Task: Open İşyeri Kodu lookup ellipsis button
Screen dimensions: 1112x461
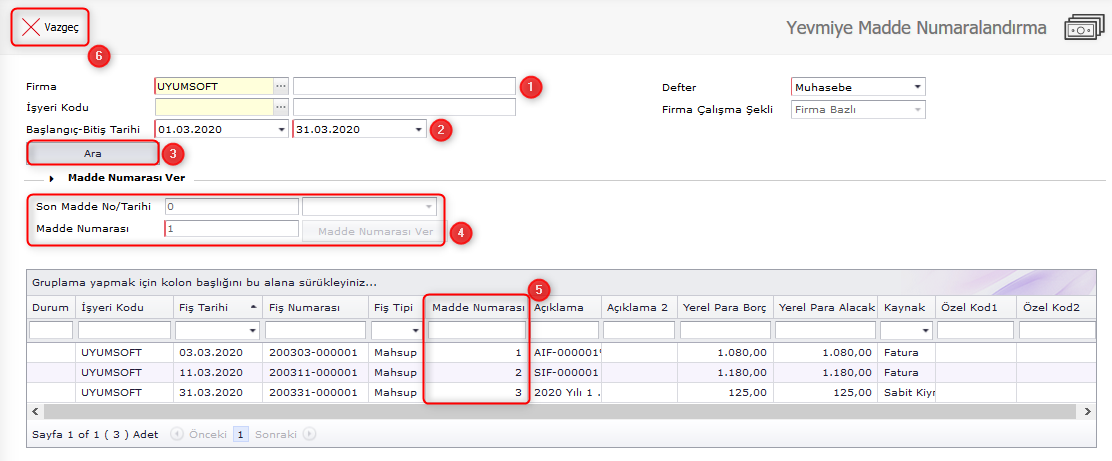Action: (281, 107)
